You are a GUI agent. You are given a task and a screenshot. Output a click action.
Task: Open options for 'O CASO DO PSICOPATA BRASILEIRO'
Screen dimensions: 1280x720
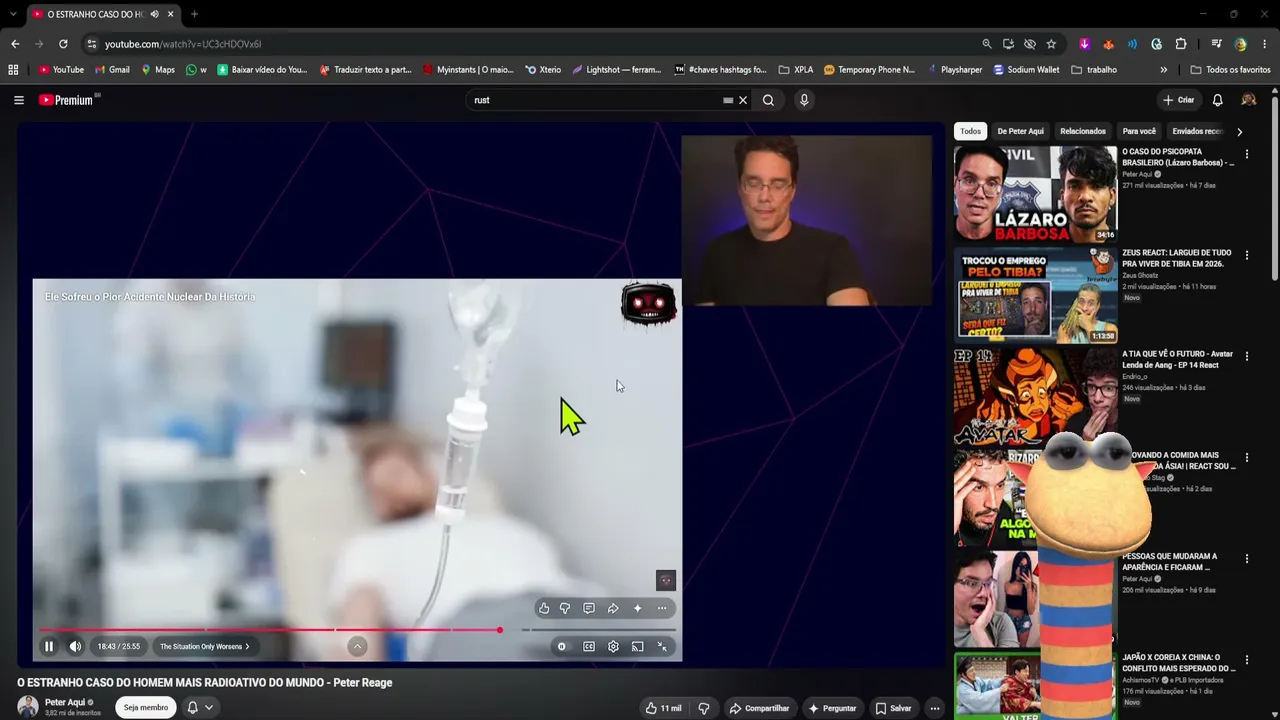coord(1246,155)
